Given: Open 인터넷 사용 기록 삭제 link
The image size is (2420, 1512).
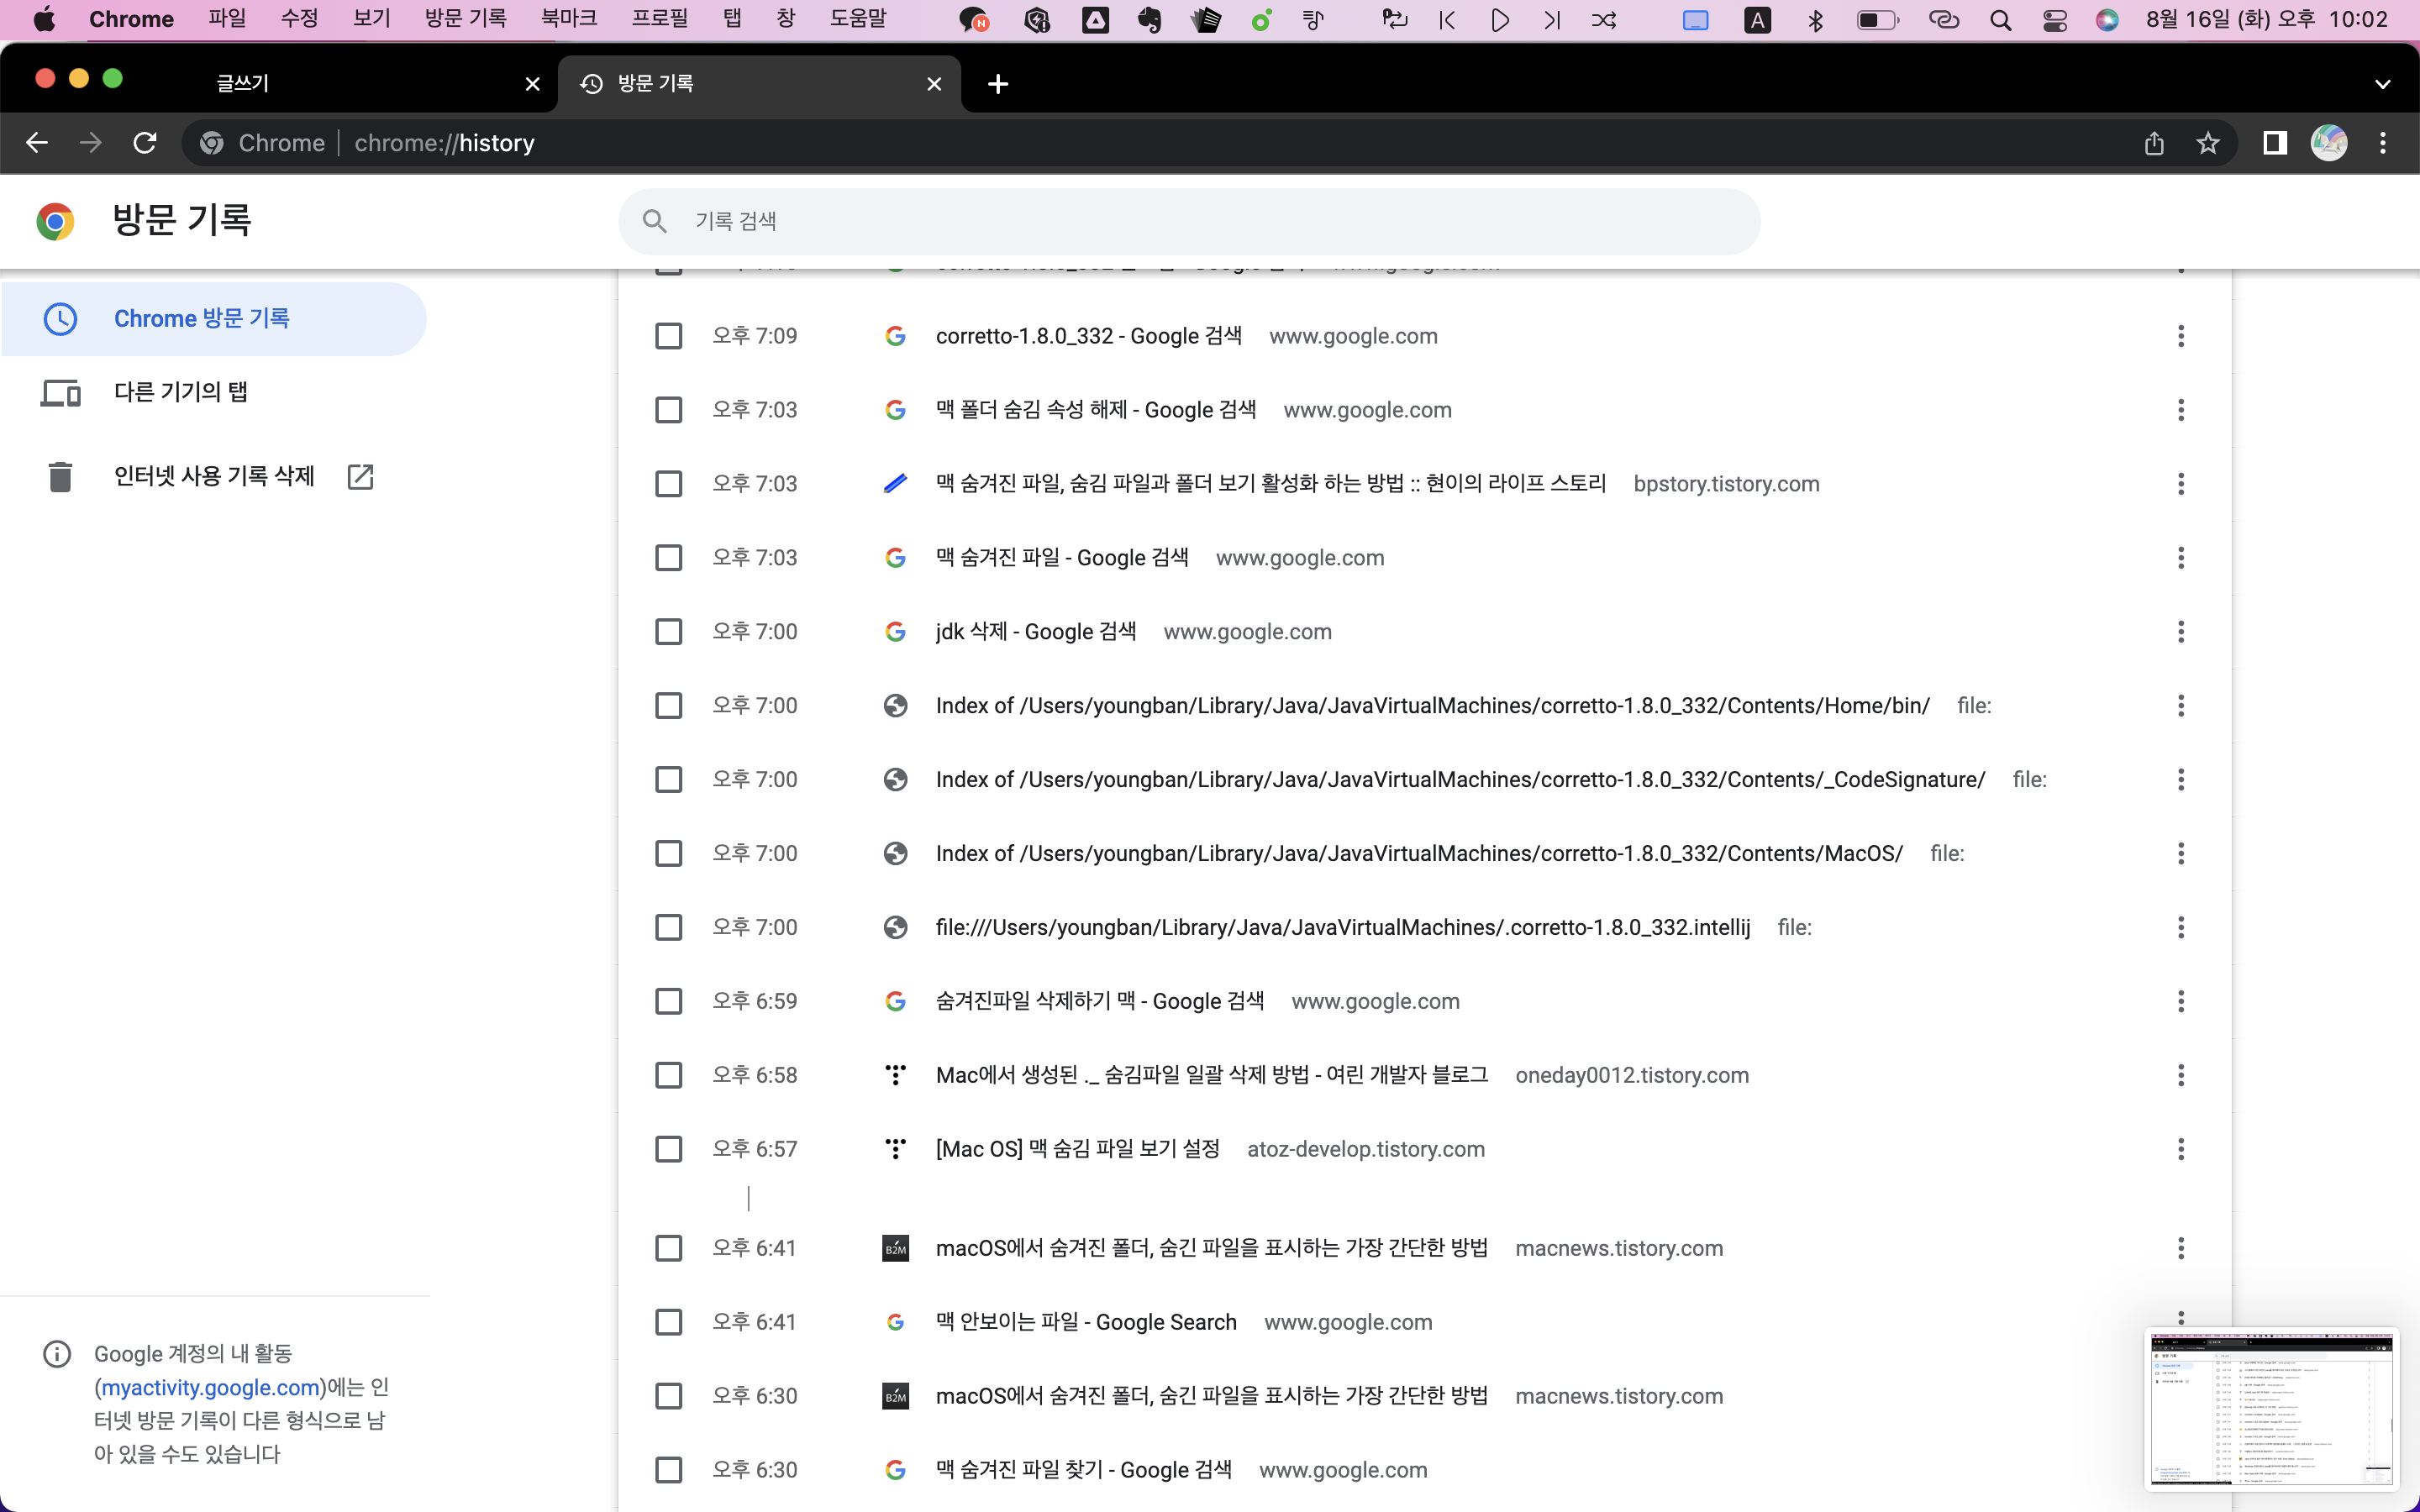Looking at the screenshot, I should [214, 476].
